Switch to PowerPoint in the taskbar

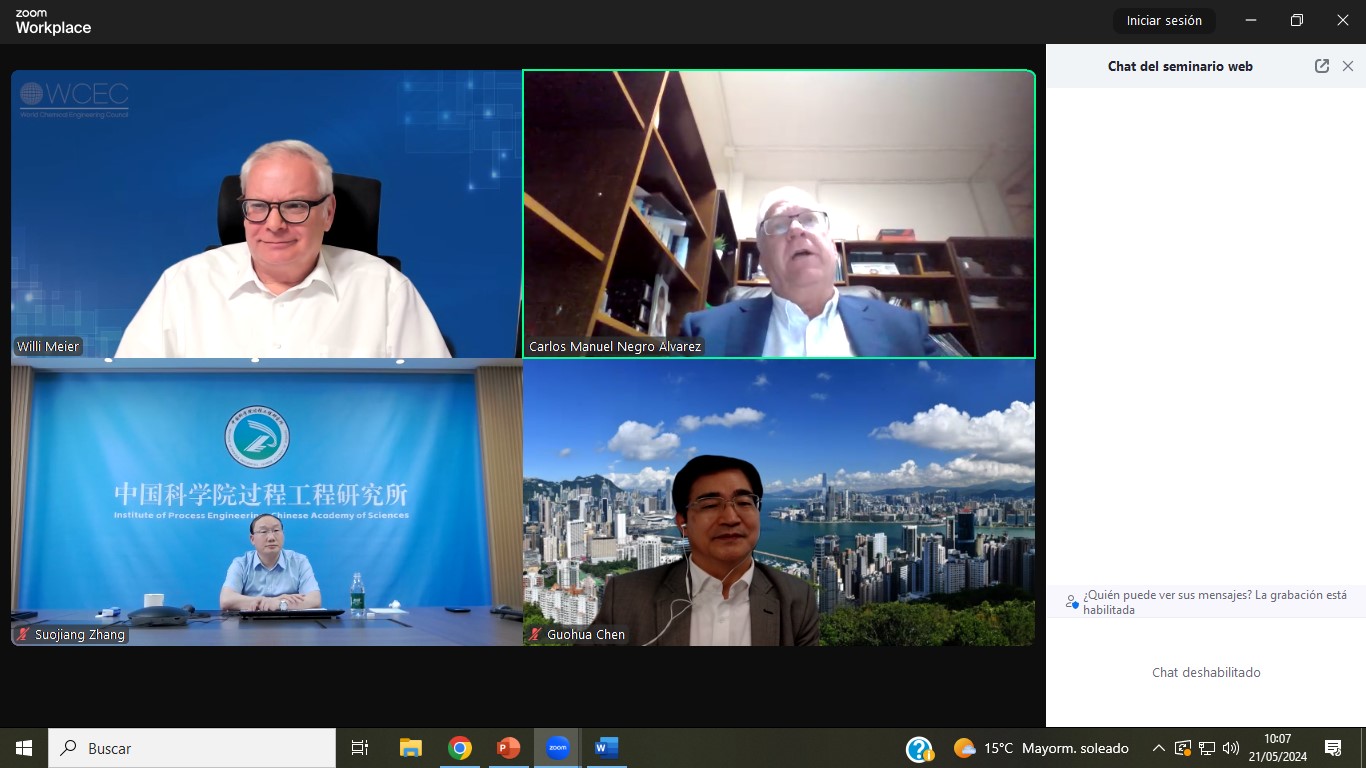tap(509, 748)
